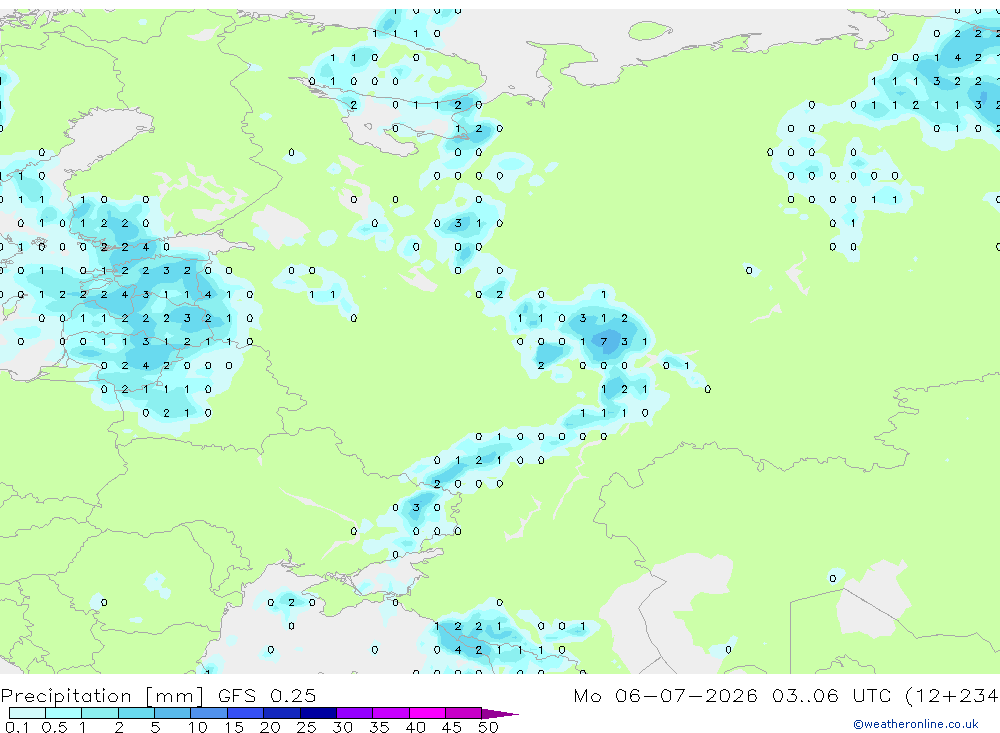
Task: Click the '0.1' legend scale label
Action: (x=17, y=727)
